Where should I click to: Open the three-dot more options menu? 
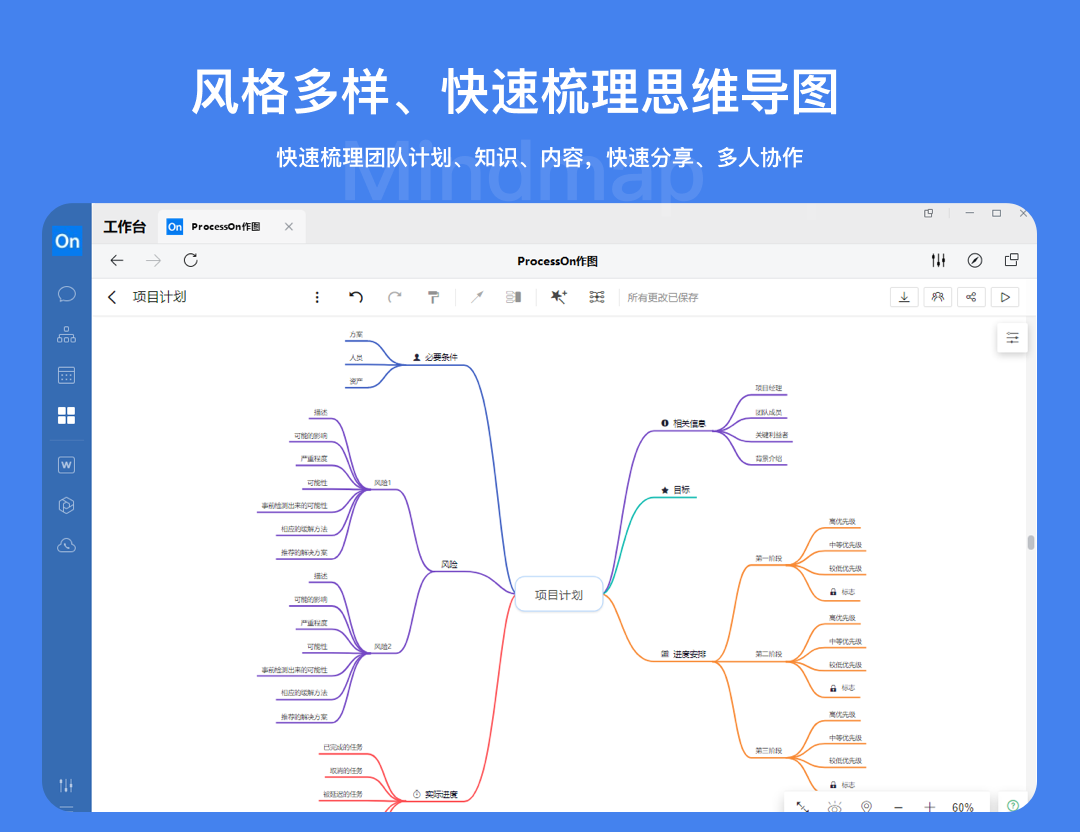pyautogui.click(x=317, y=297)
